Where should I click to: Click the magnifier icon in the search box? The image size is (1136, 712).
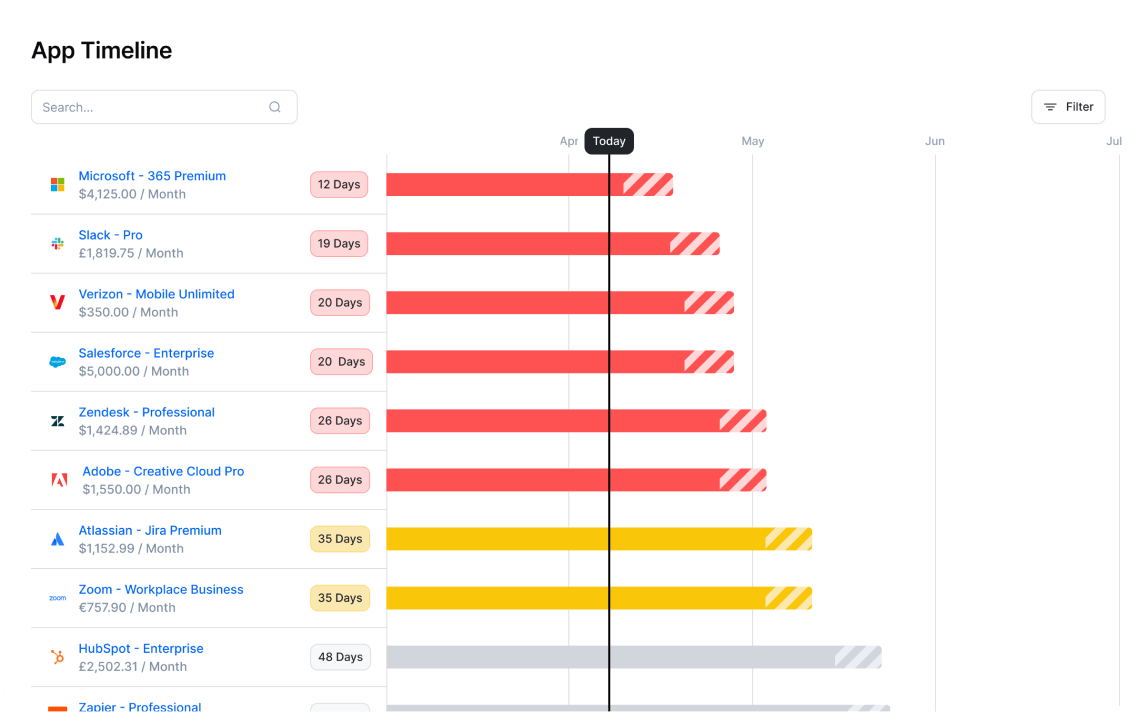click(x=274, y=107)
